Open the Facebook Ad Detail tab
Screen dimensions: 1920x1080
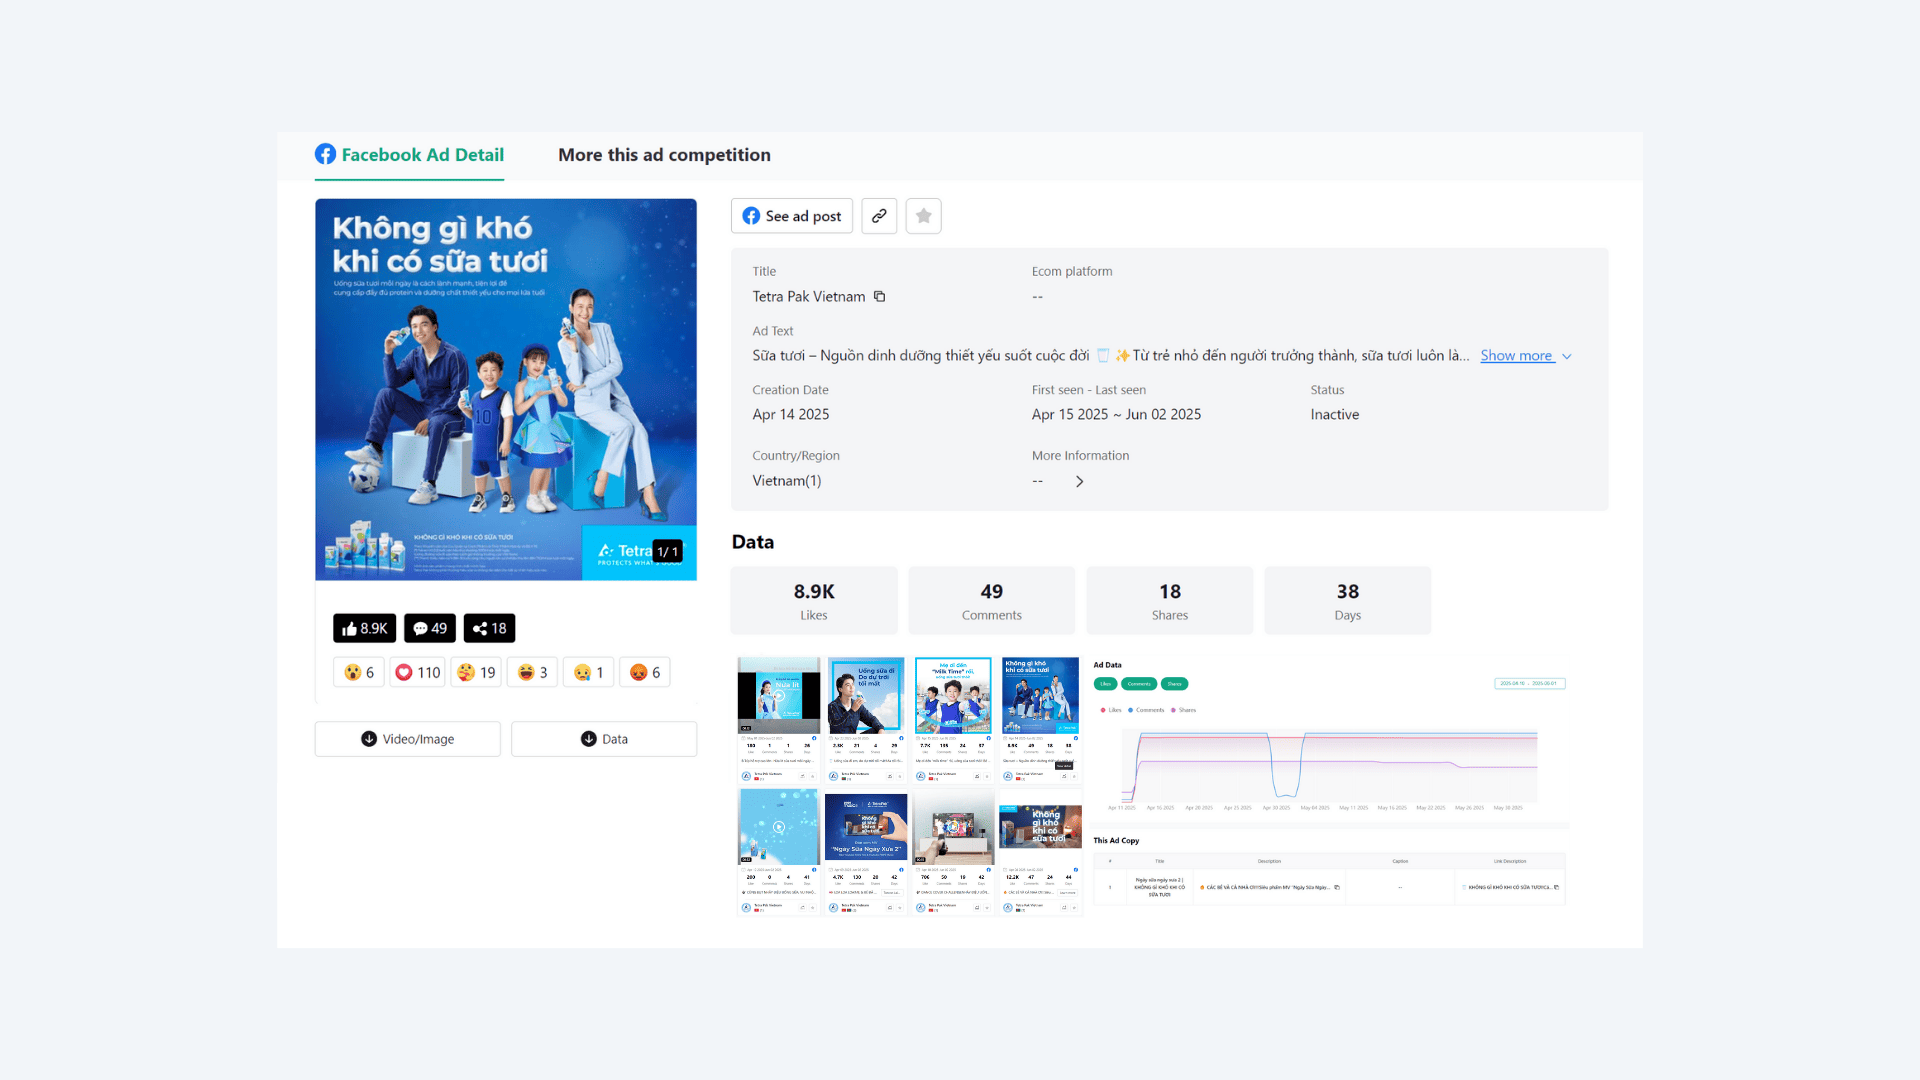409,155
